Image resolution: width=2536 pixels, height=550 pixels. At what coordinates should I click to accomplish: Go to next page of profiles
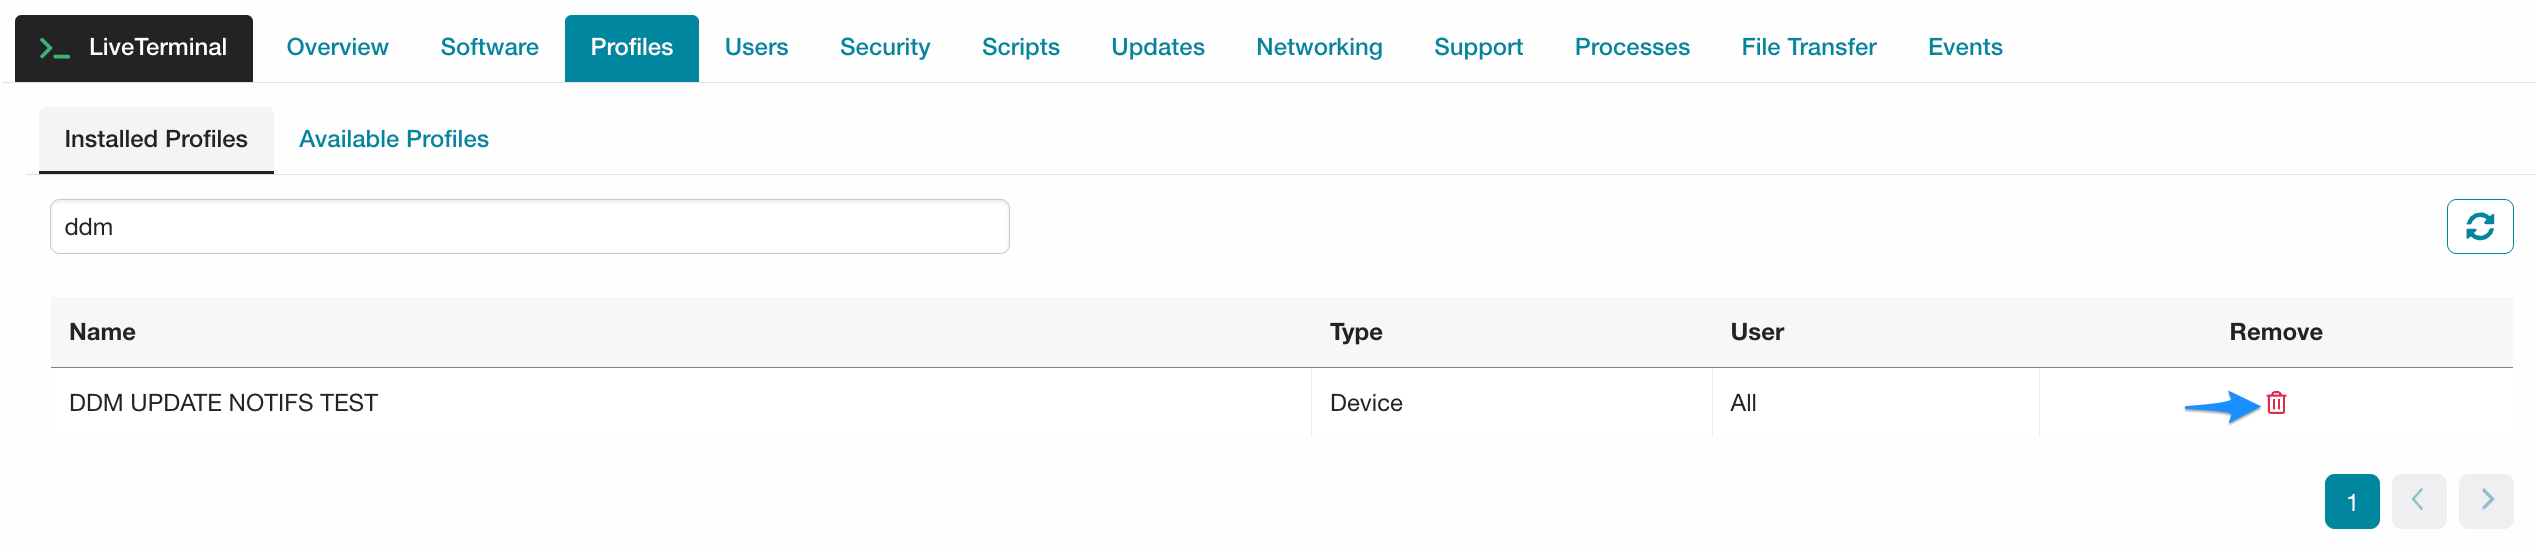[2487, 501]
